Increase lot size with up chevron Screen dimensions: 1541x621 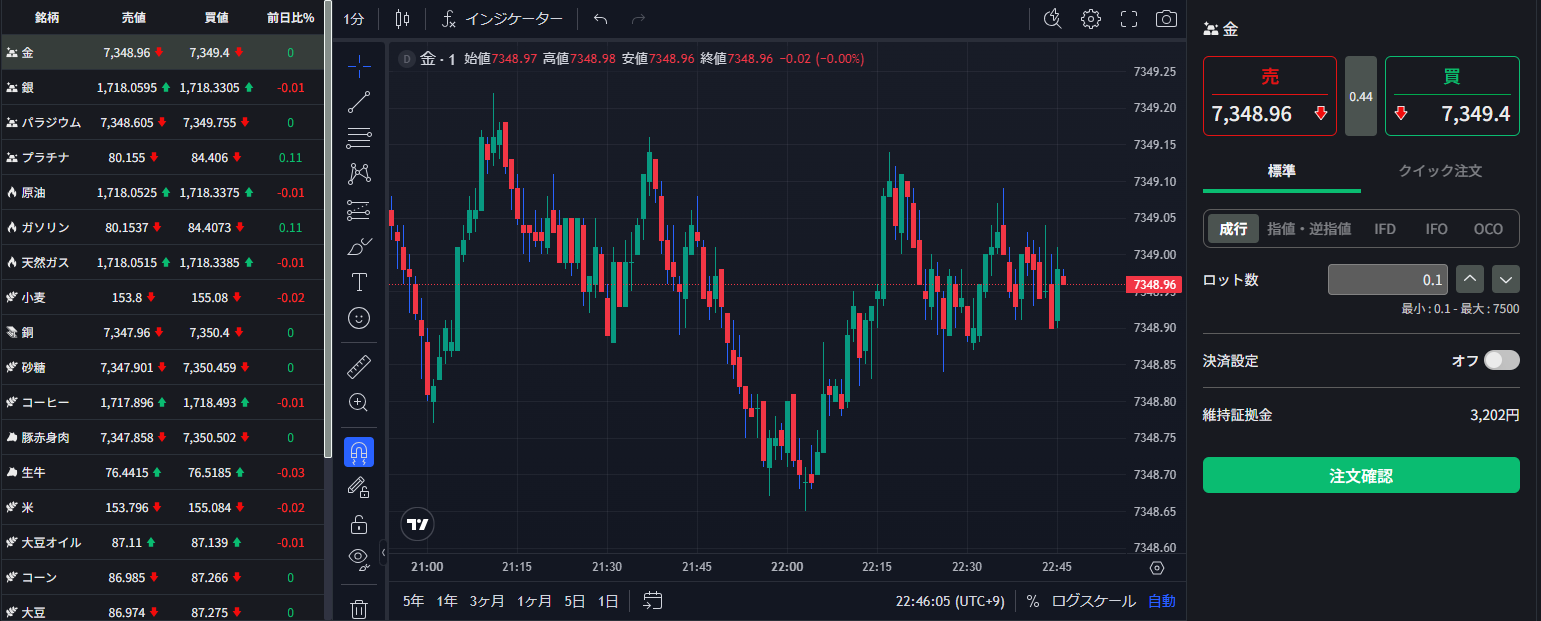point(1470,280)
